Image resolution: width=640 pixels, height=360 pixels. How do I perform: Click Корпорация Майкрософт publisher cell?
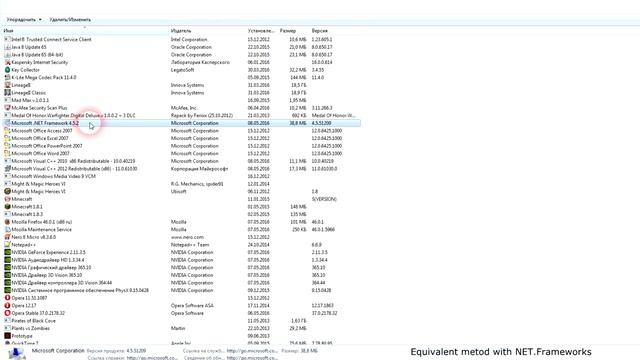coord(199,169)
